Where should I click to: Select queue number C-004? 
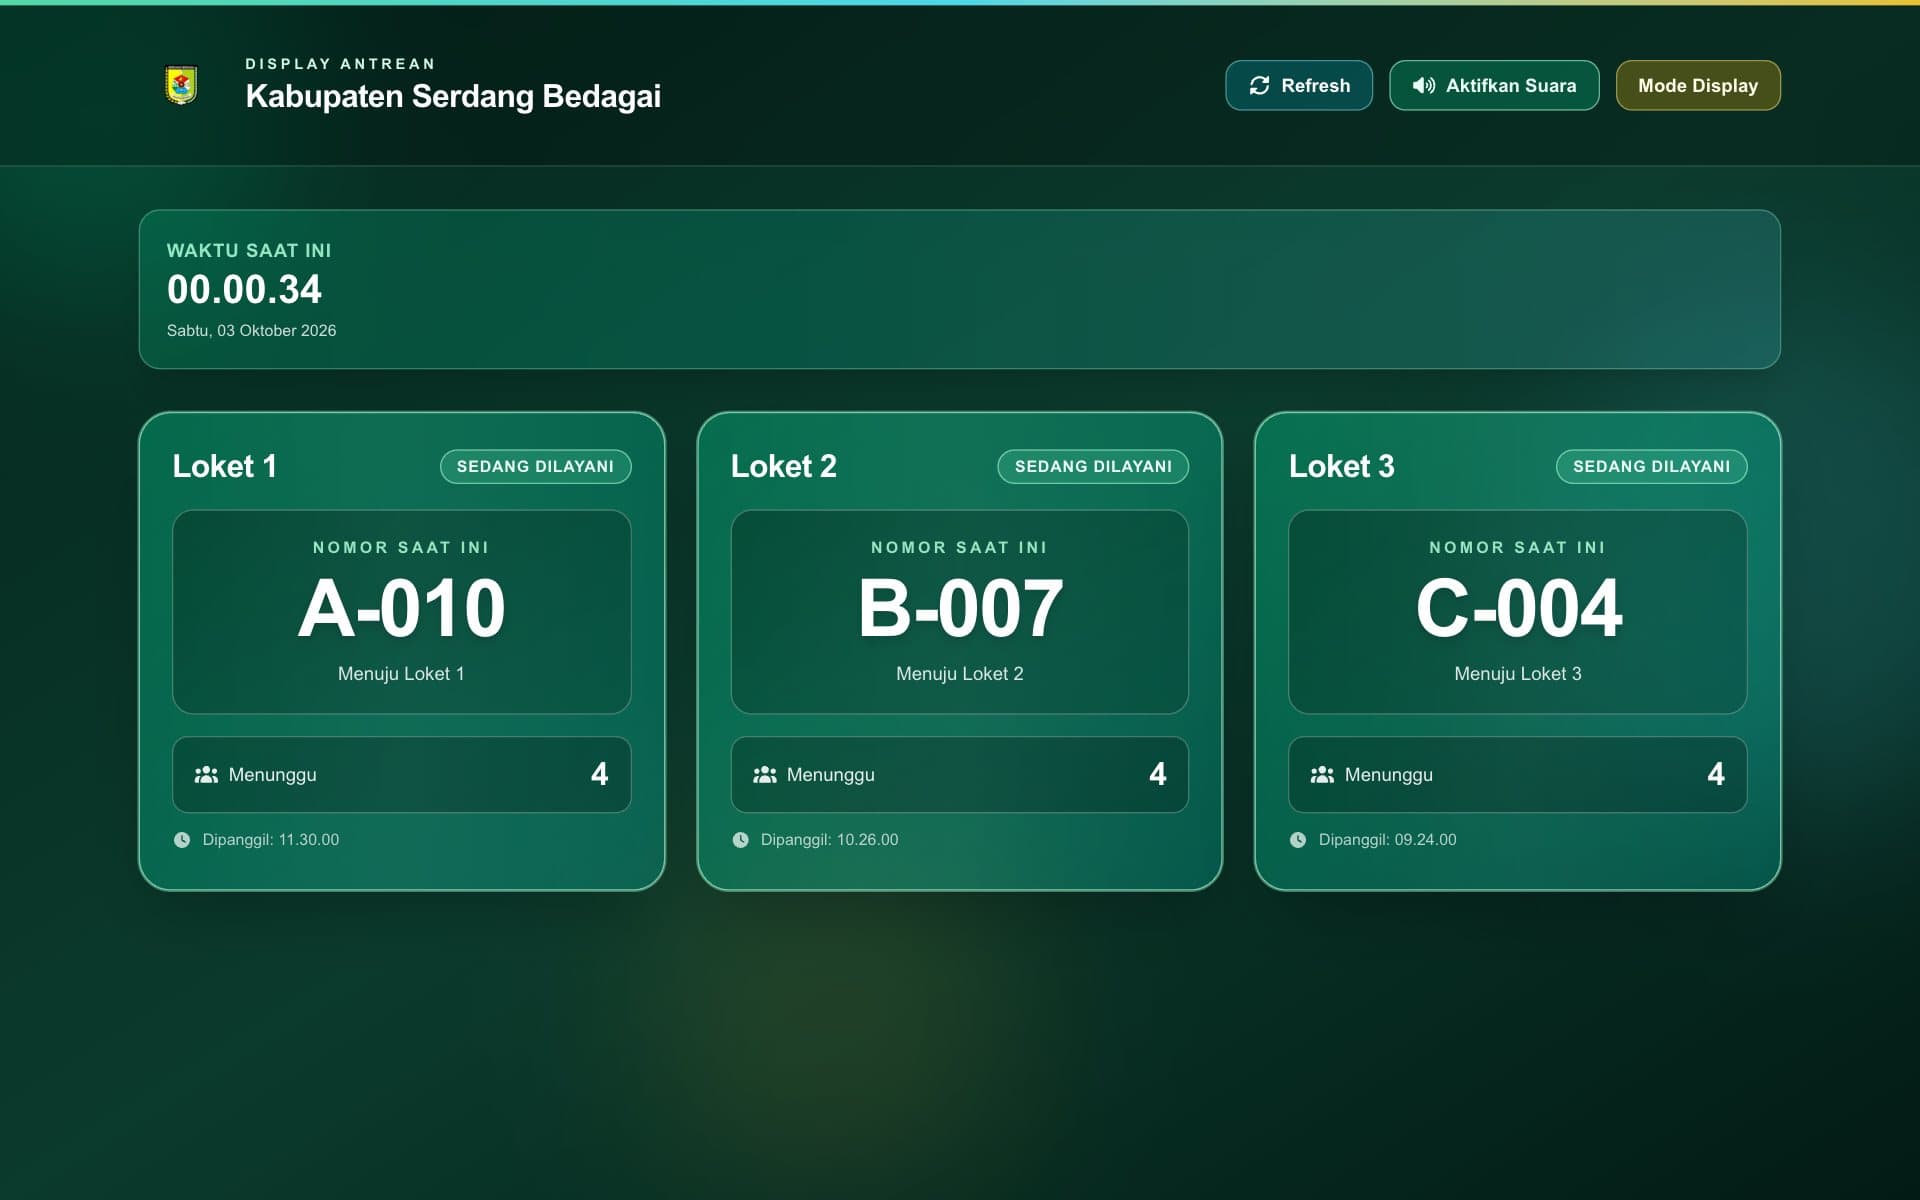click(1518, 608)
